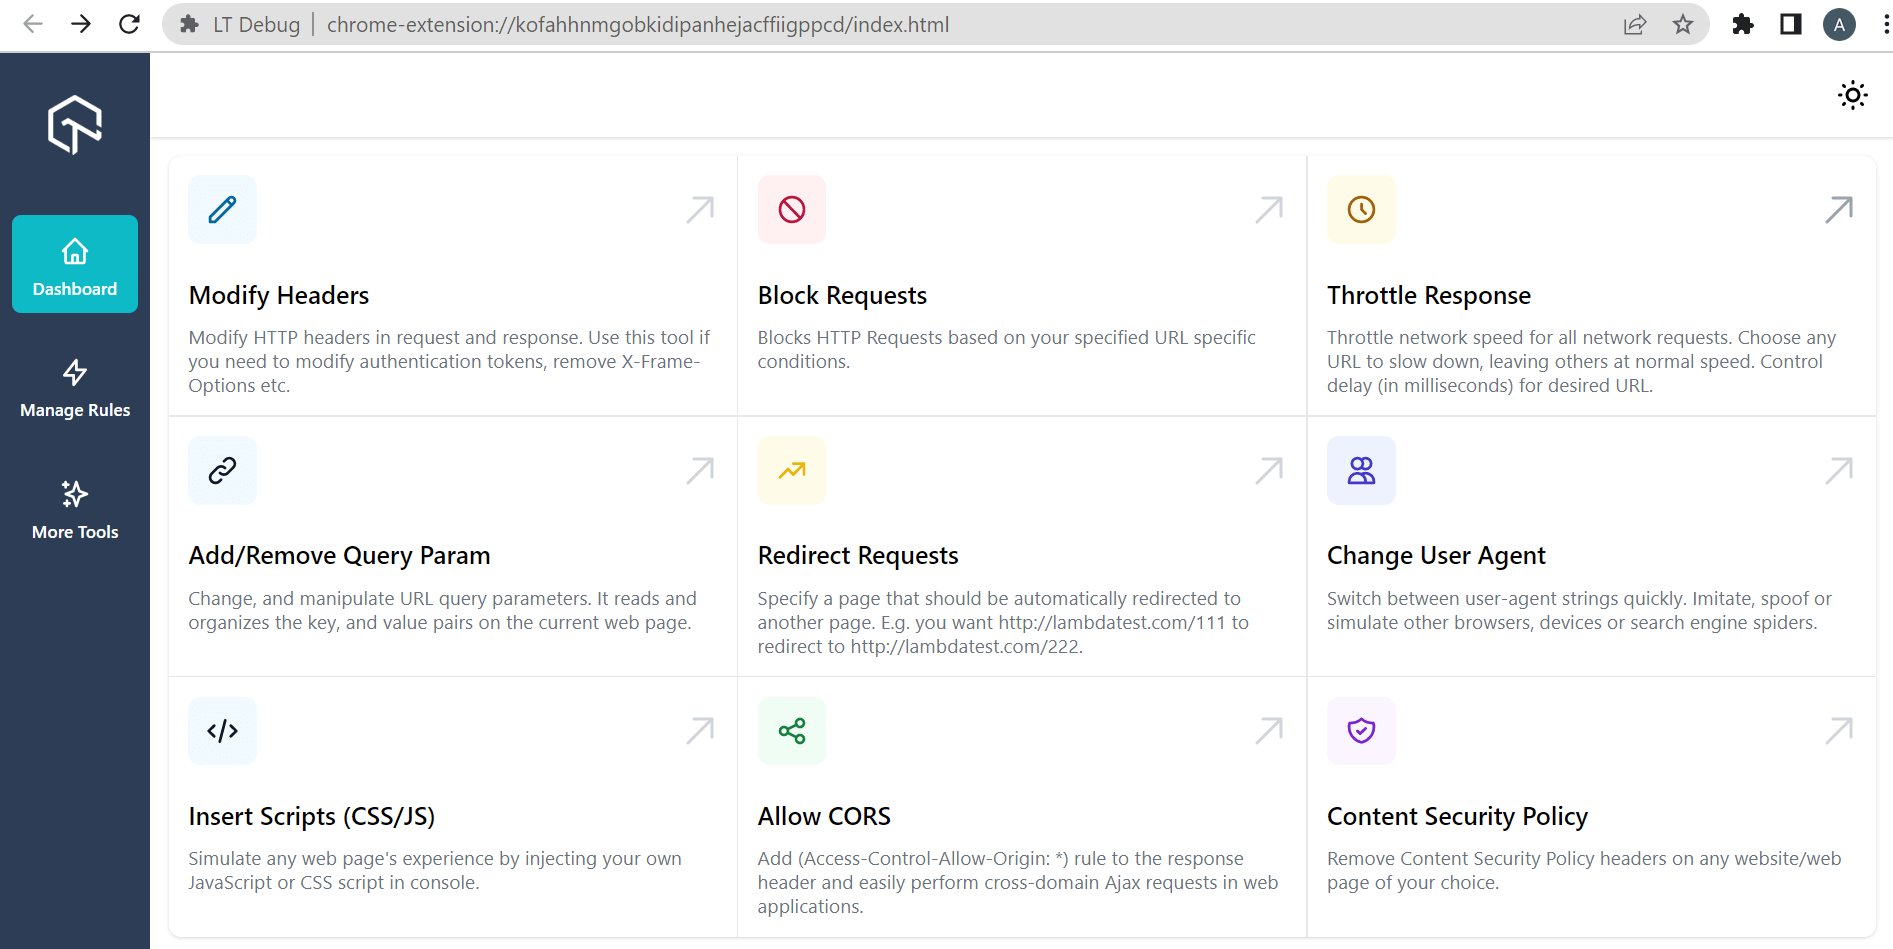The height and width of the screenshot is (949, 1893).
Task: Click the LambdaTest logo in sidebar
Action: coord(75,125)
